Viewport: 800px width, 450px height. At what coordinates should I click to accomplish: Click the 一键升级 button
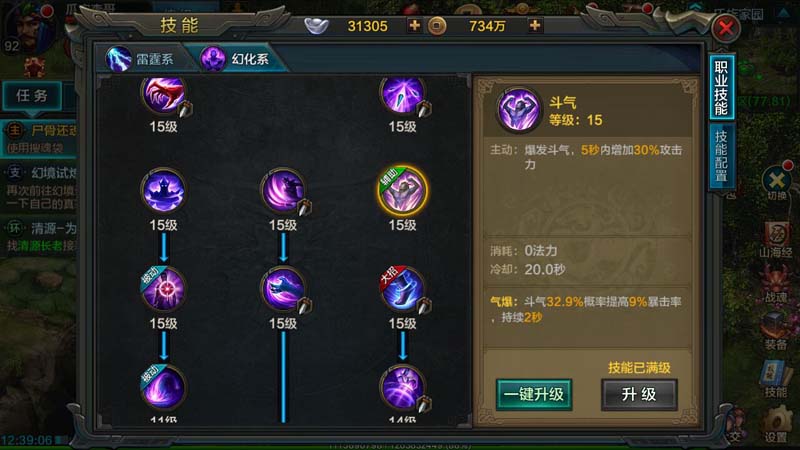534,394
